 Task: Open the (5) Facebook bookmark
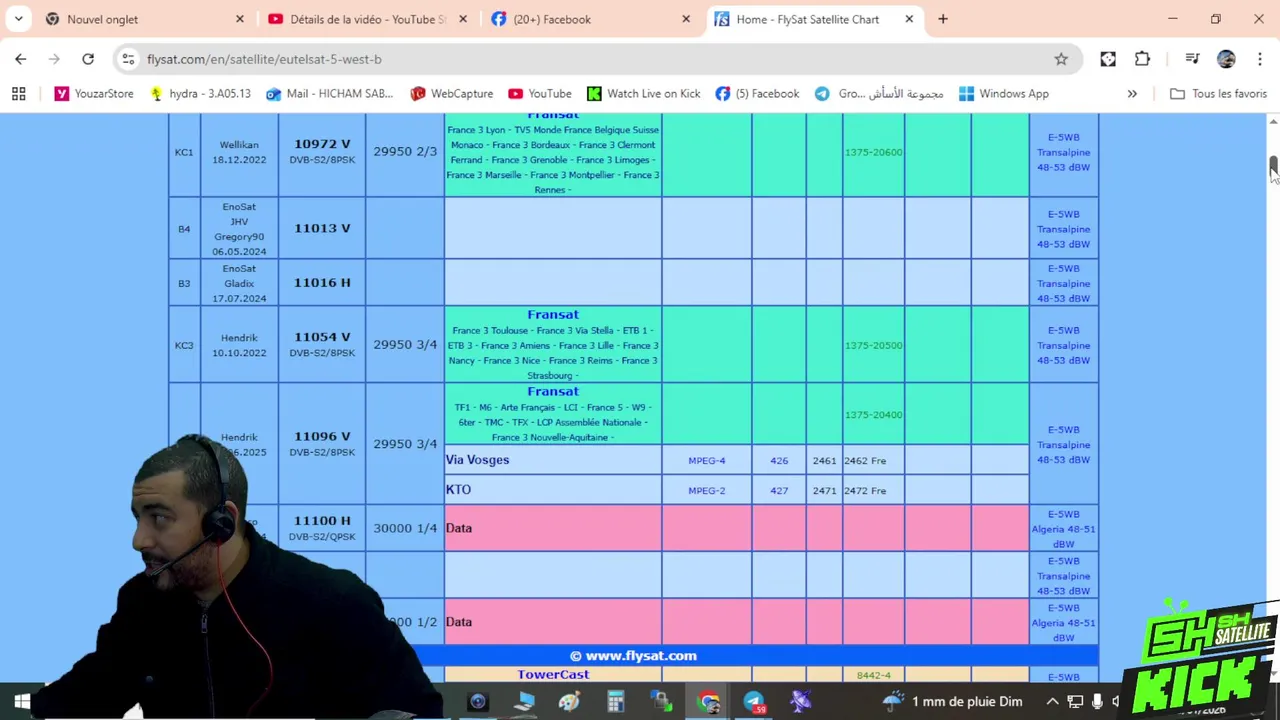tap(758, 94)
